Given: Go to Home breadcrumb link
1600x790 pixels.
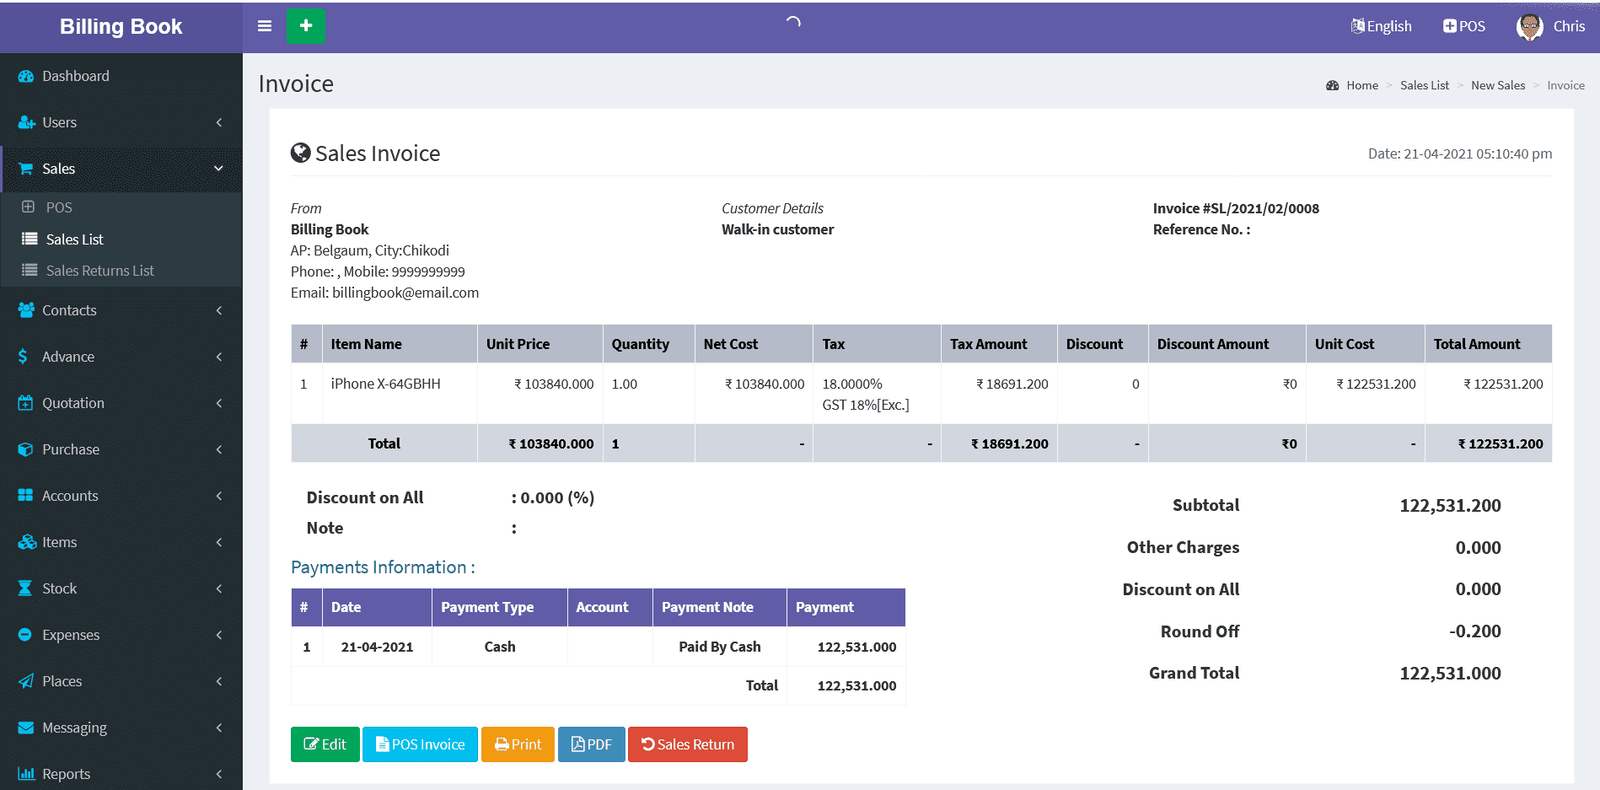Looking at the screenshot, I should 1361,86.
